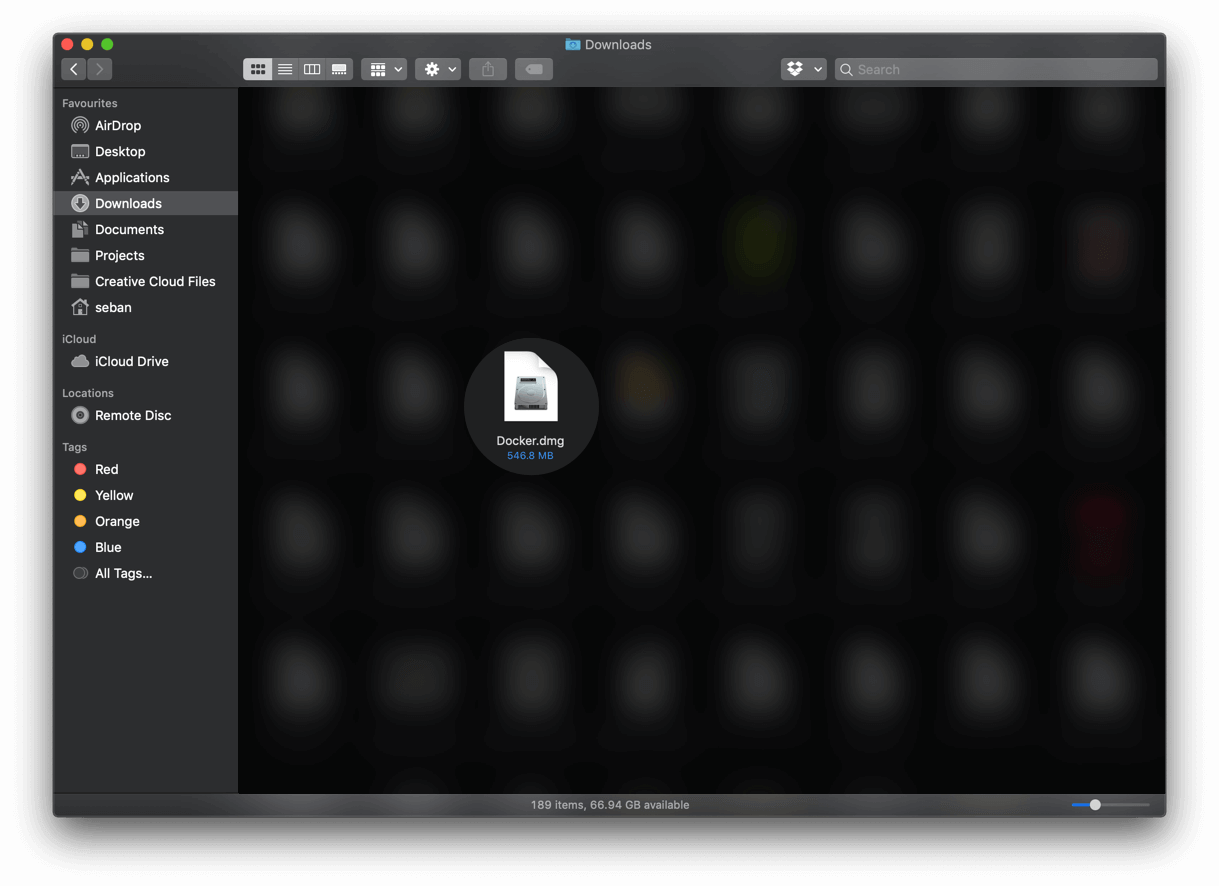The height and width of the screenshot is (886, 1219).
Task: Select Remote Disc under Locations
Action: pyautogui.click(x=145, y=415)
